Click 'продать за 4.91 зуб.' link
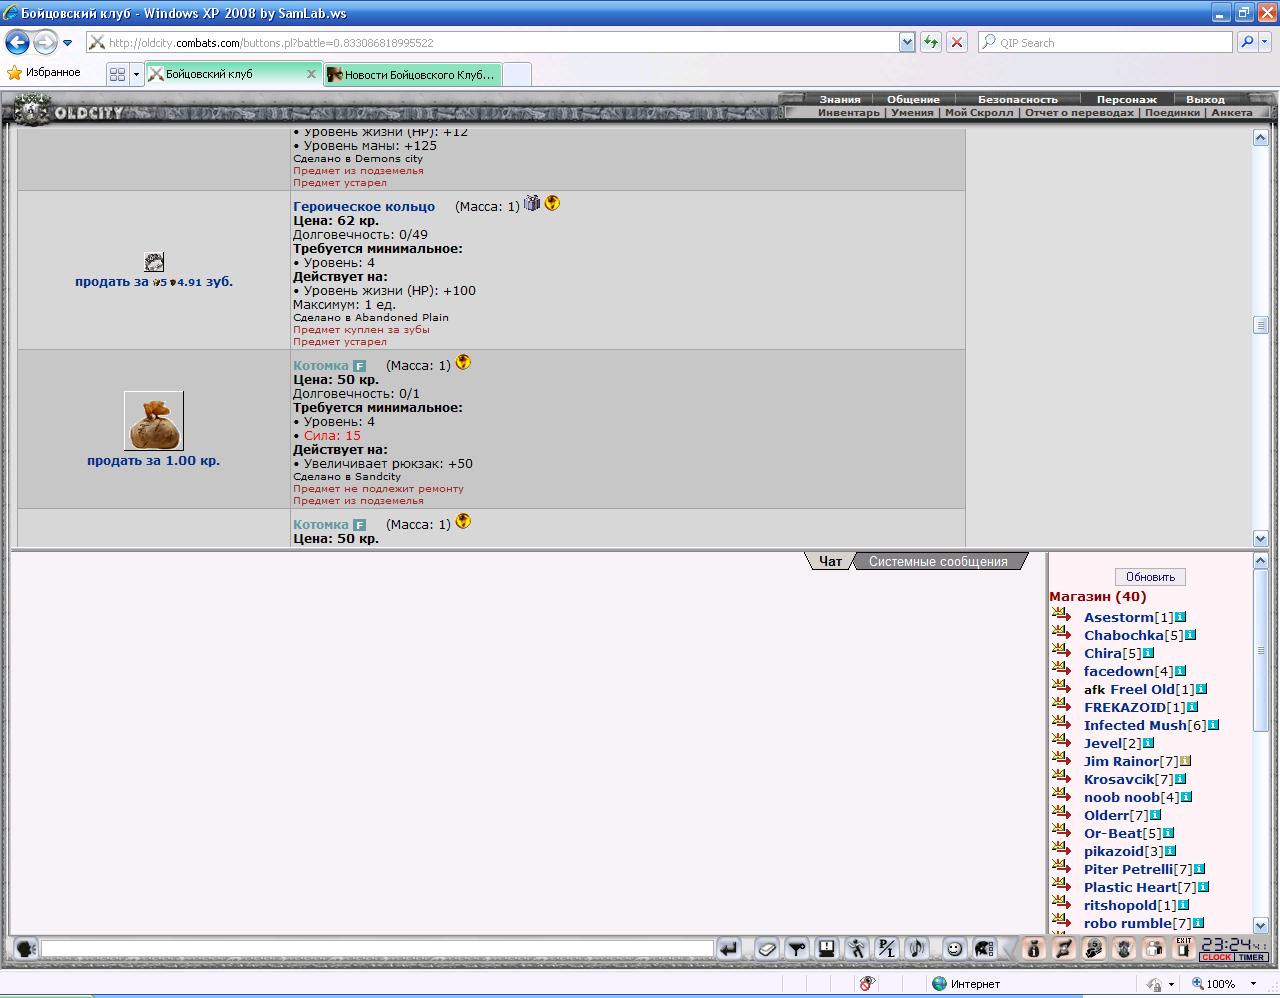The image size is (1280, 998). click(153, 282)
